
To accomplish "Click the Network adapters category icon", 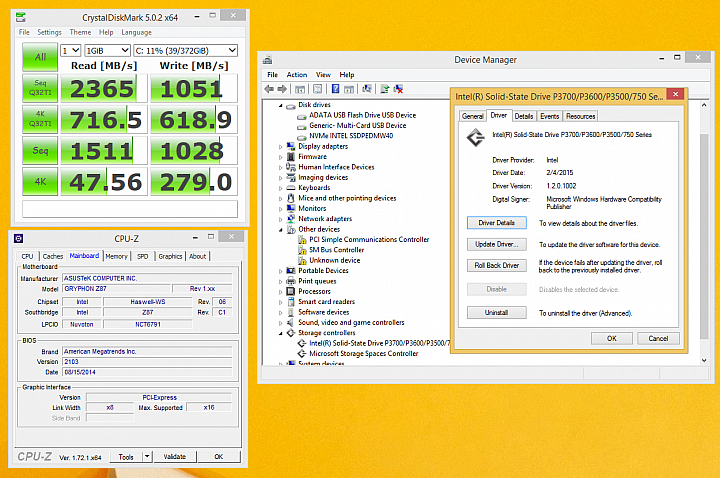I will (x=291, y=219).
